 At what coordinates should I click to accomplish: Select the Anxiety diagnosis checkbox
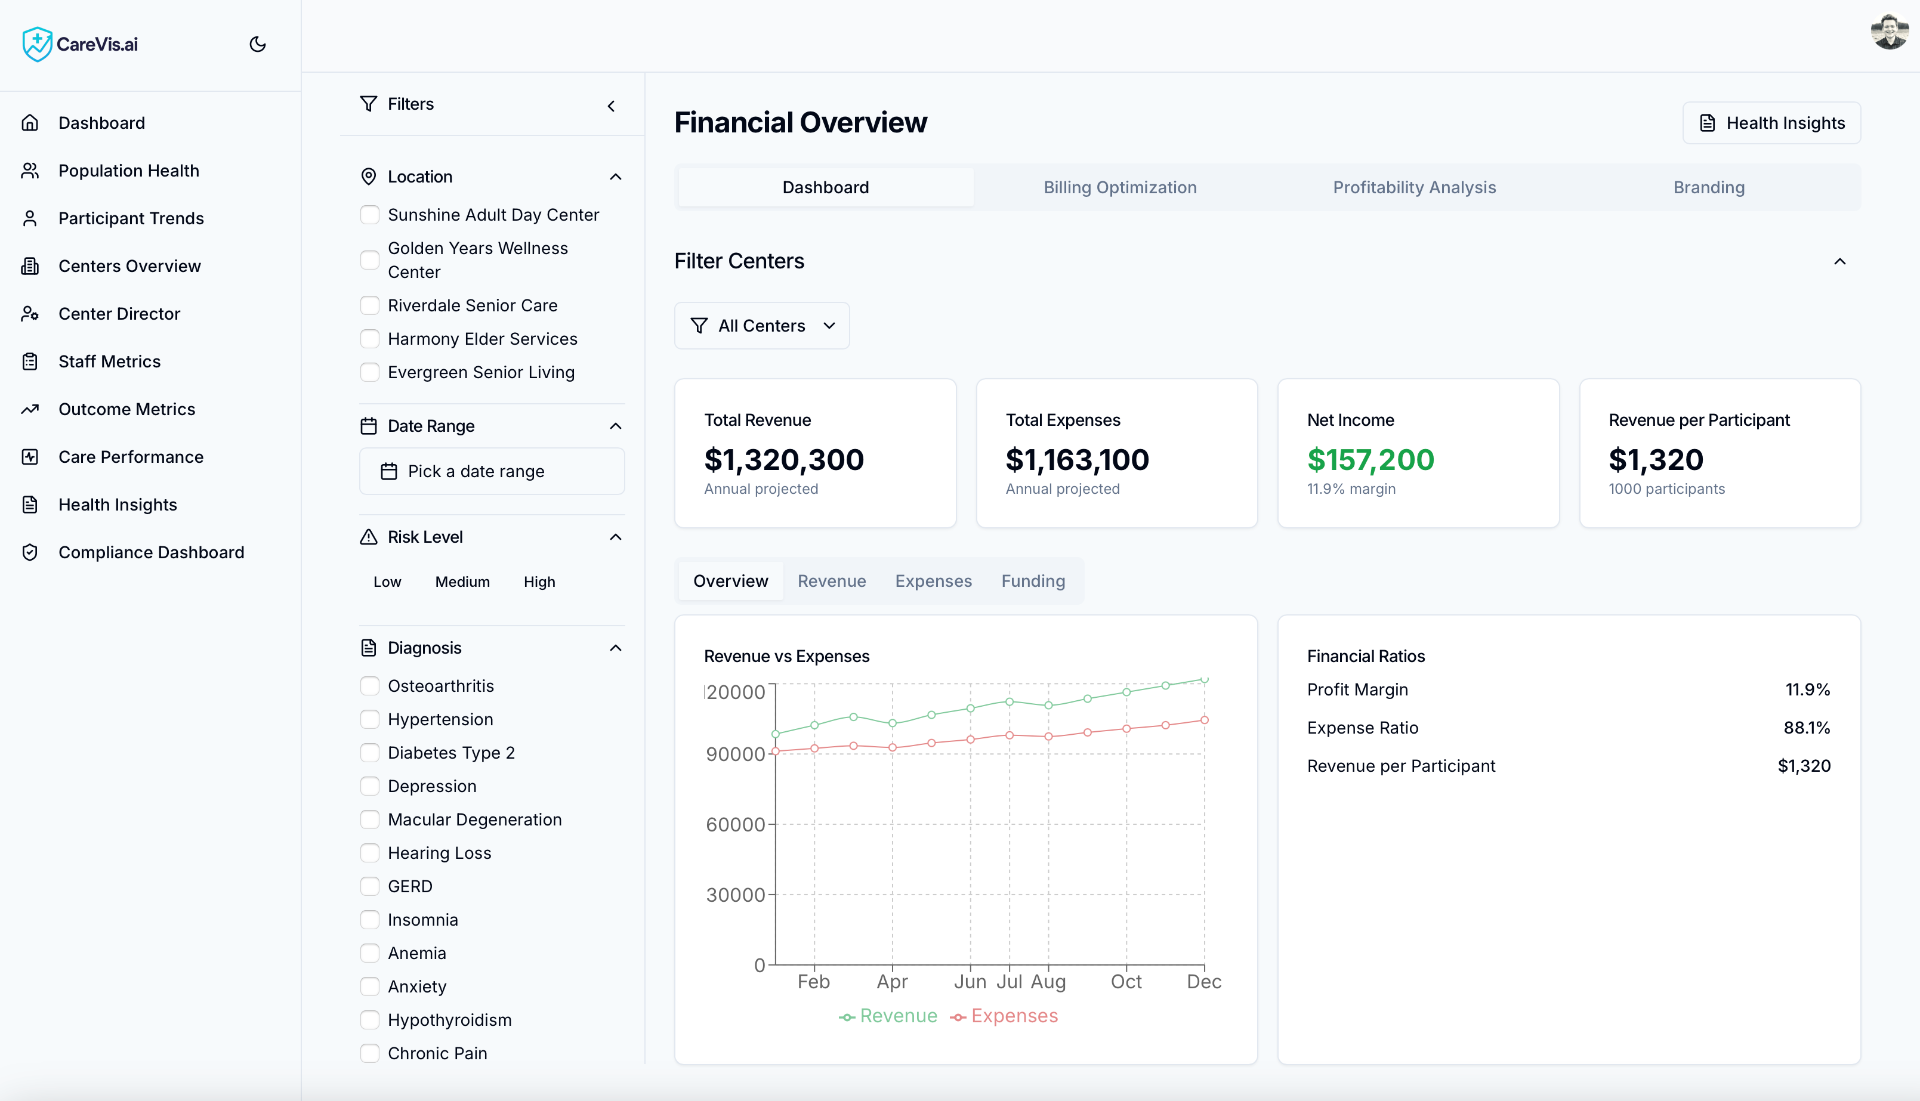point(370,987)
